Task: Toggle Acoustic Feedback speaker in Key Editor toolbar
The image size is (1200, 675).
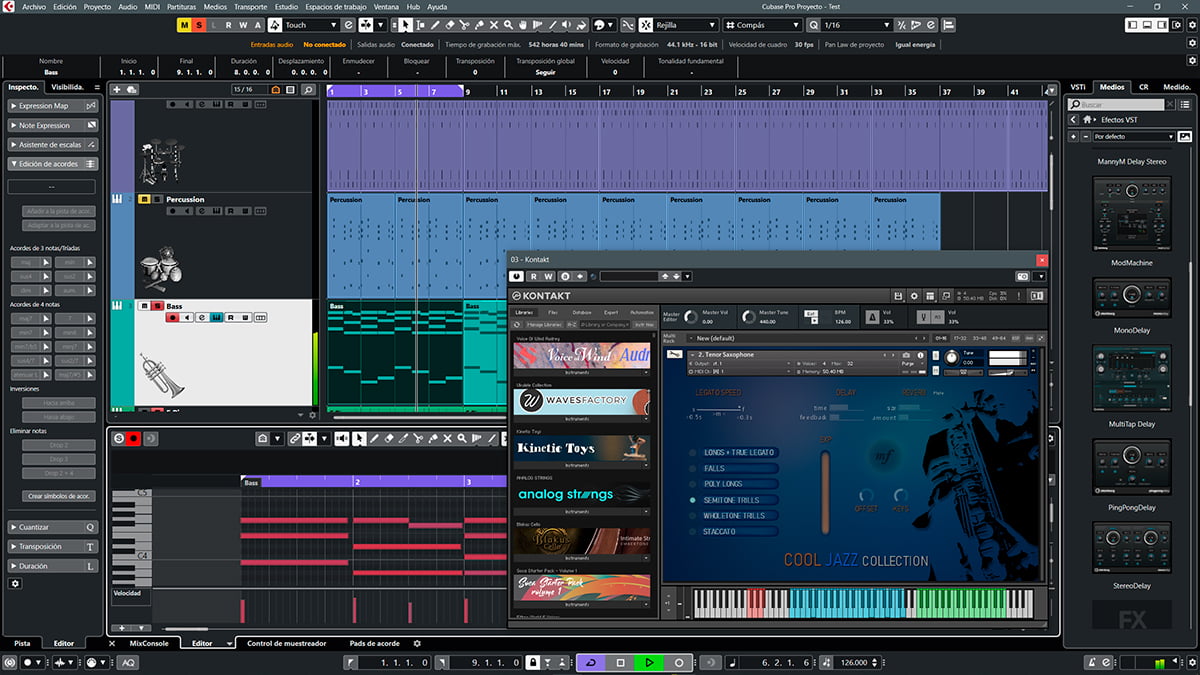Action: 343,439
